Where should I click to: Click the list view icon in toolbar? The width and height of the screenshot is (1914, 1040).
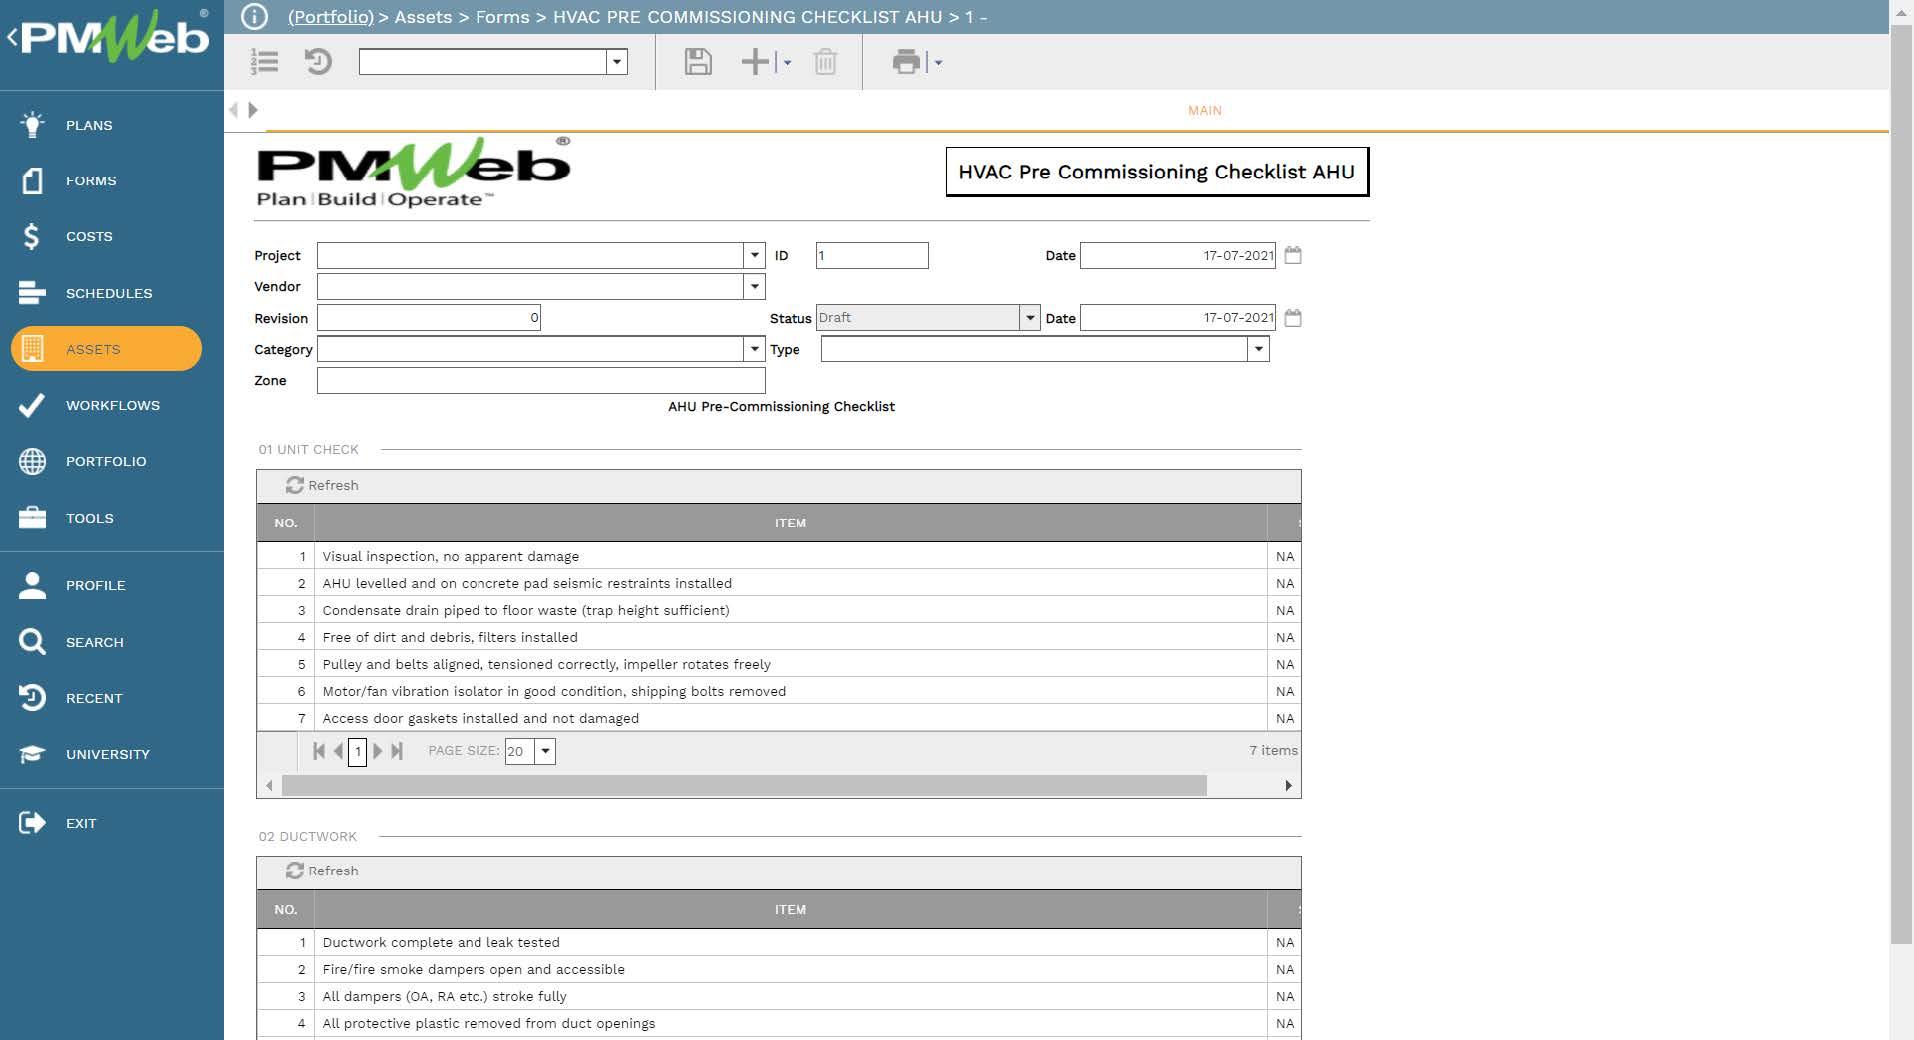coord(264,62)
